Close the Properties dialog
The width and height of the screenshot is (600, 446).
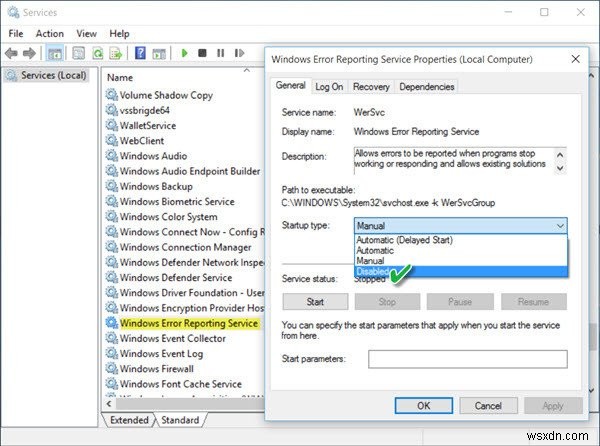click(576, 59)
